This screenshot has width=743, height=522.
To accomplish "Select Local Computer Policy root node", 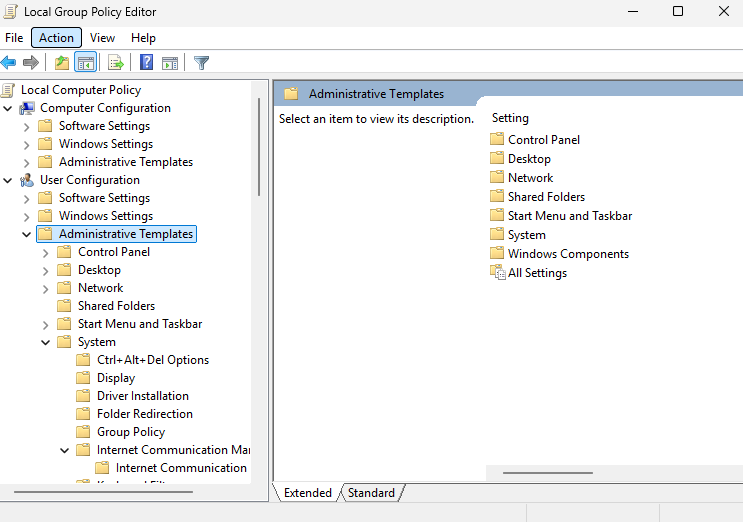I will point(81,90).
